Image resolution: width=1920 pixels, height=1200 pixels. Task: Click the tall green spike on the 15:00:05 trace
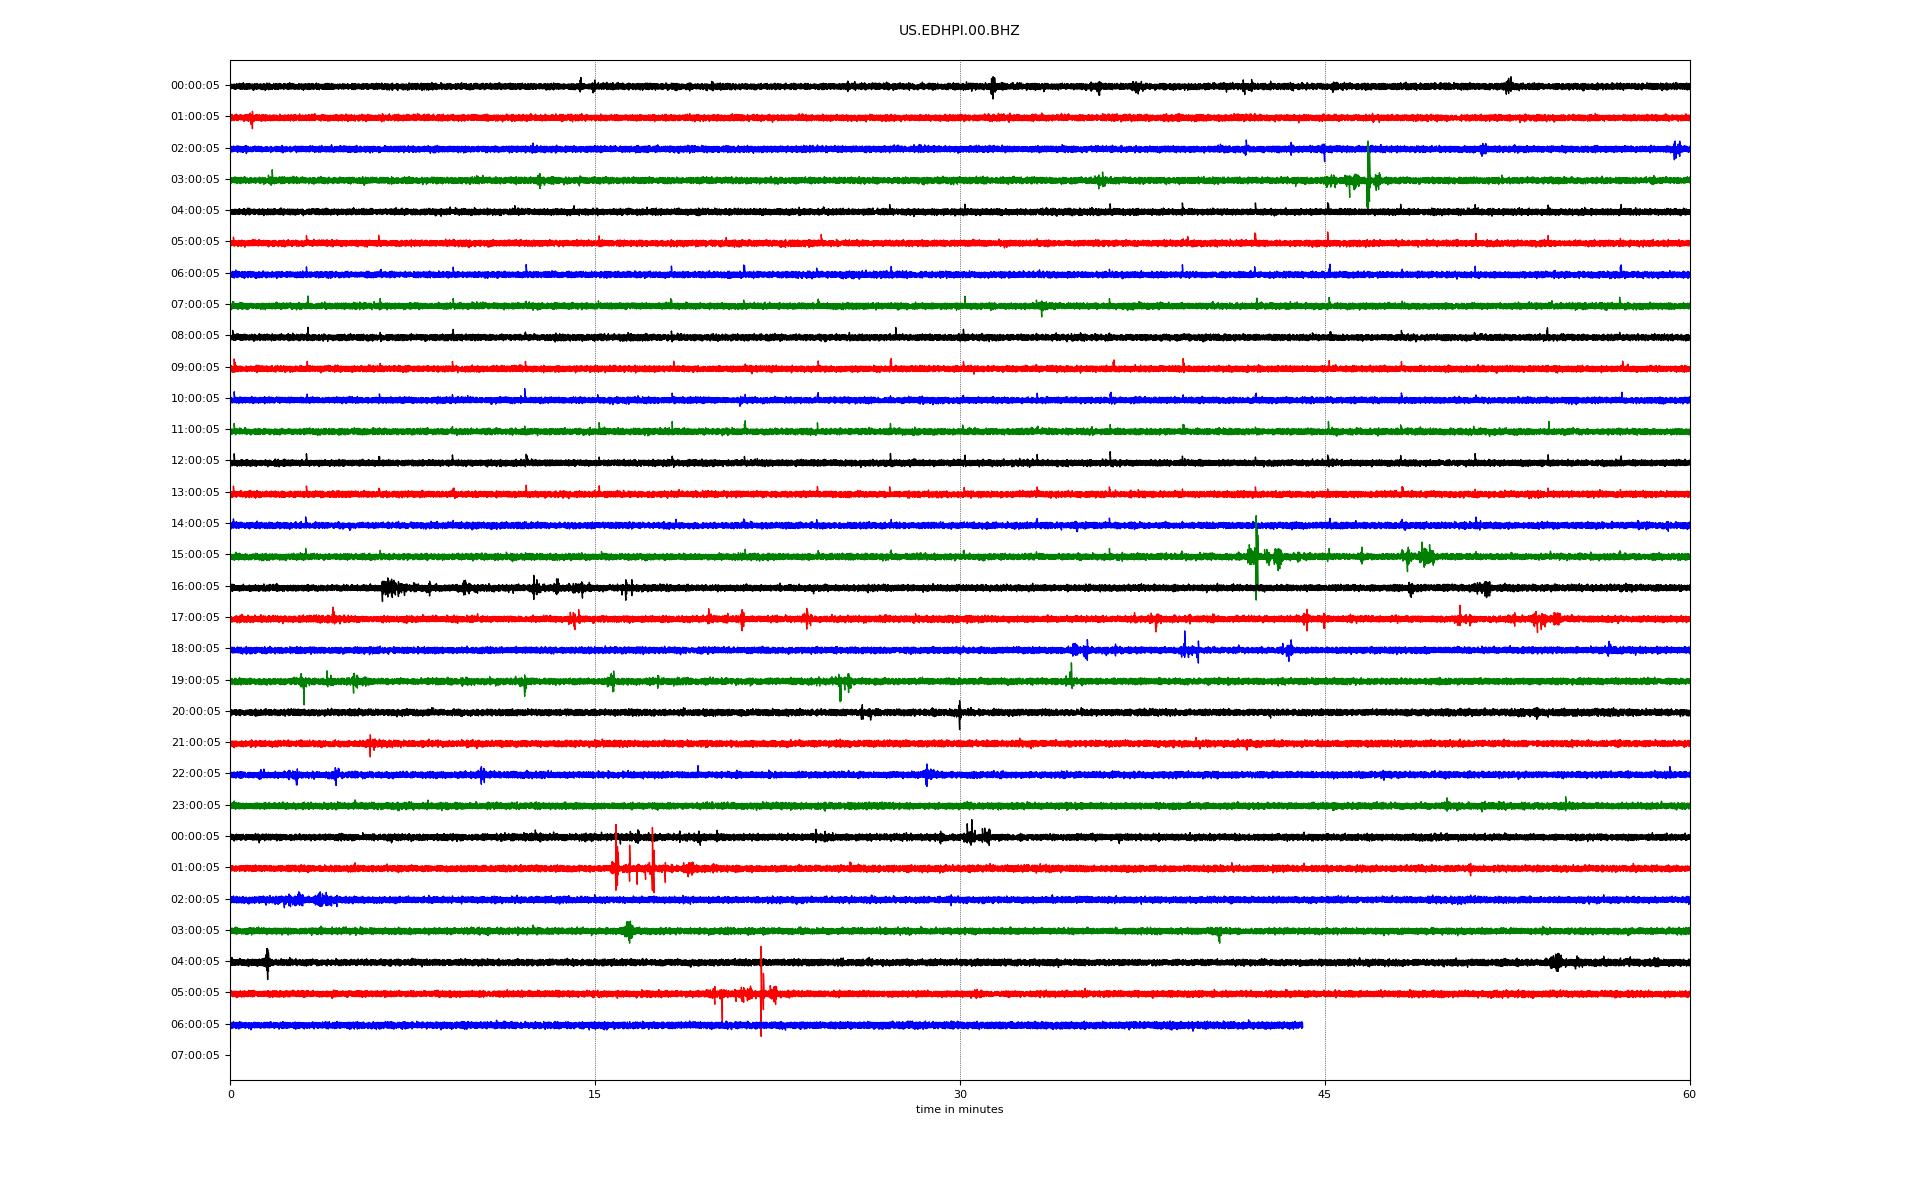1256,557
